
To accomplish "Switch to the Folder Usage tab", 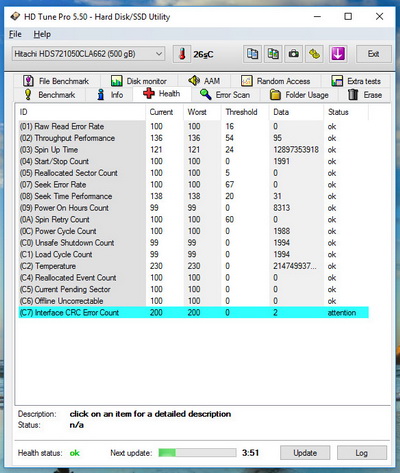I will 299,95.
